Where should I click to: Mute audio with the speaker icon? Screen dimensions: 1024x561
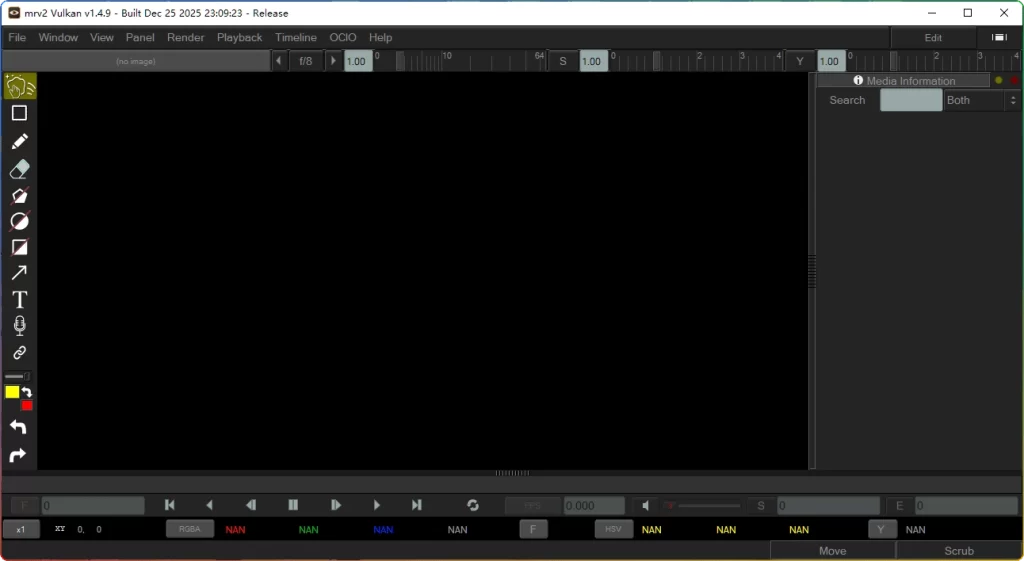[645, 505]
